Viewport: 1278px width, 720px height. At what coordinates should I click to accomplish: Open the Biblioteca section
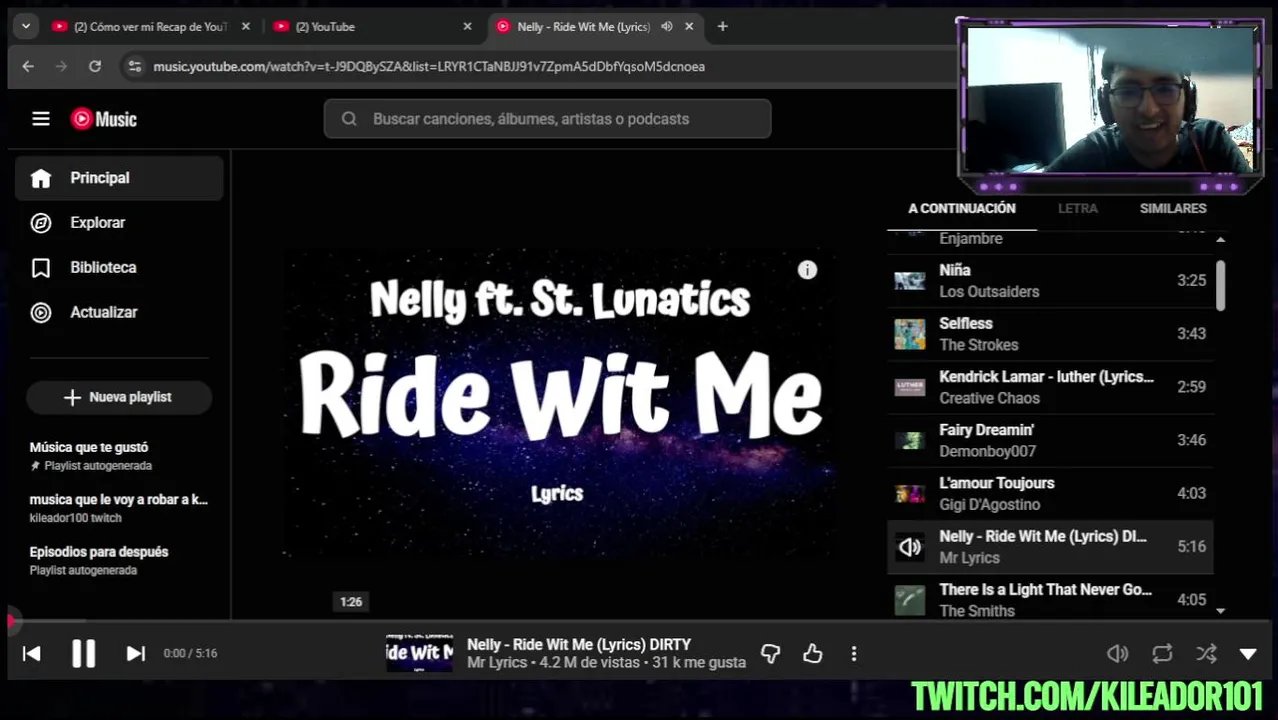[x=119, y=268]
